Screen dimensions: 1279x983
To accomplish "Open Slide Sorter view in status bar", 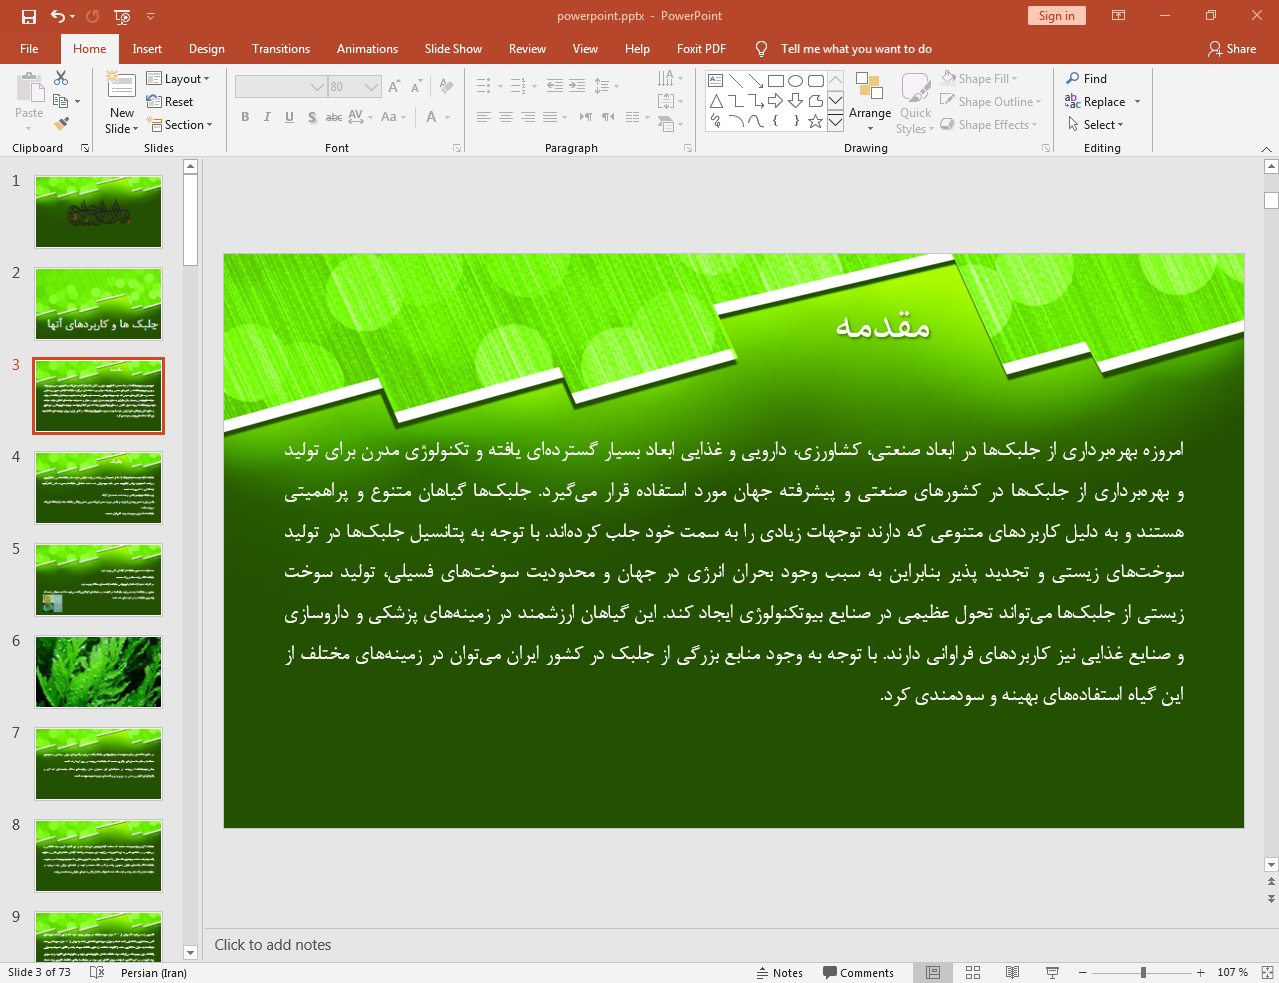I will 972,972.
